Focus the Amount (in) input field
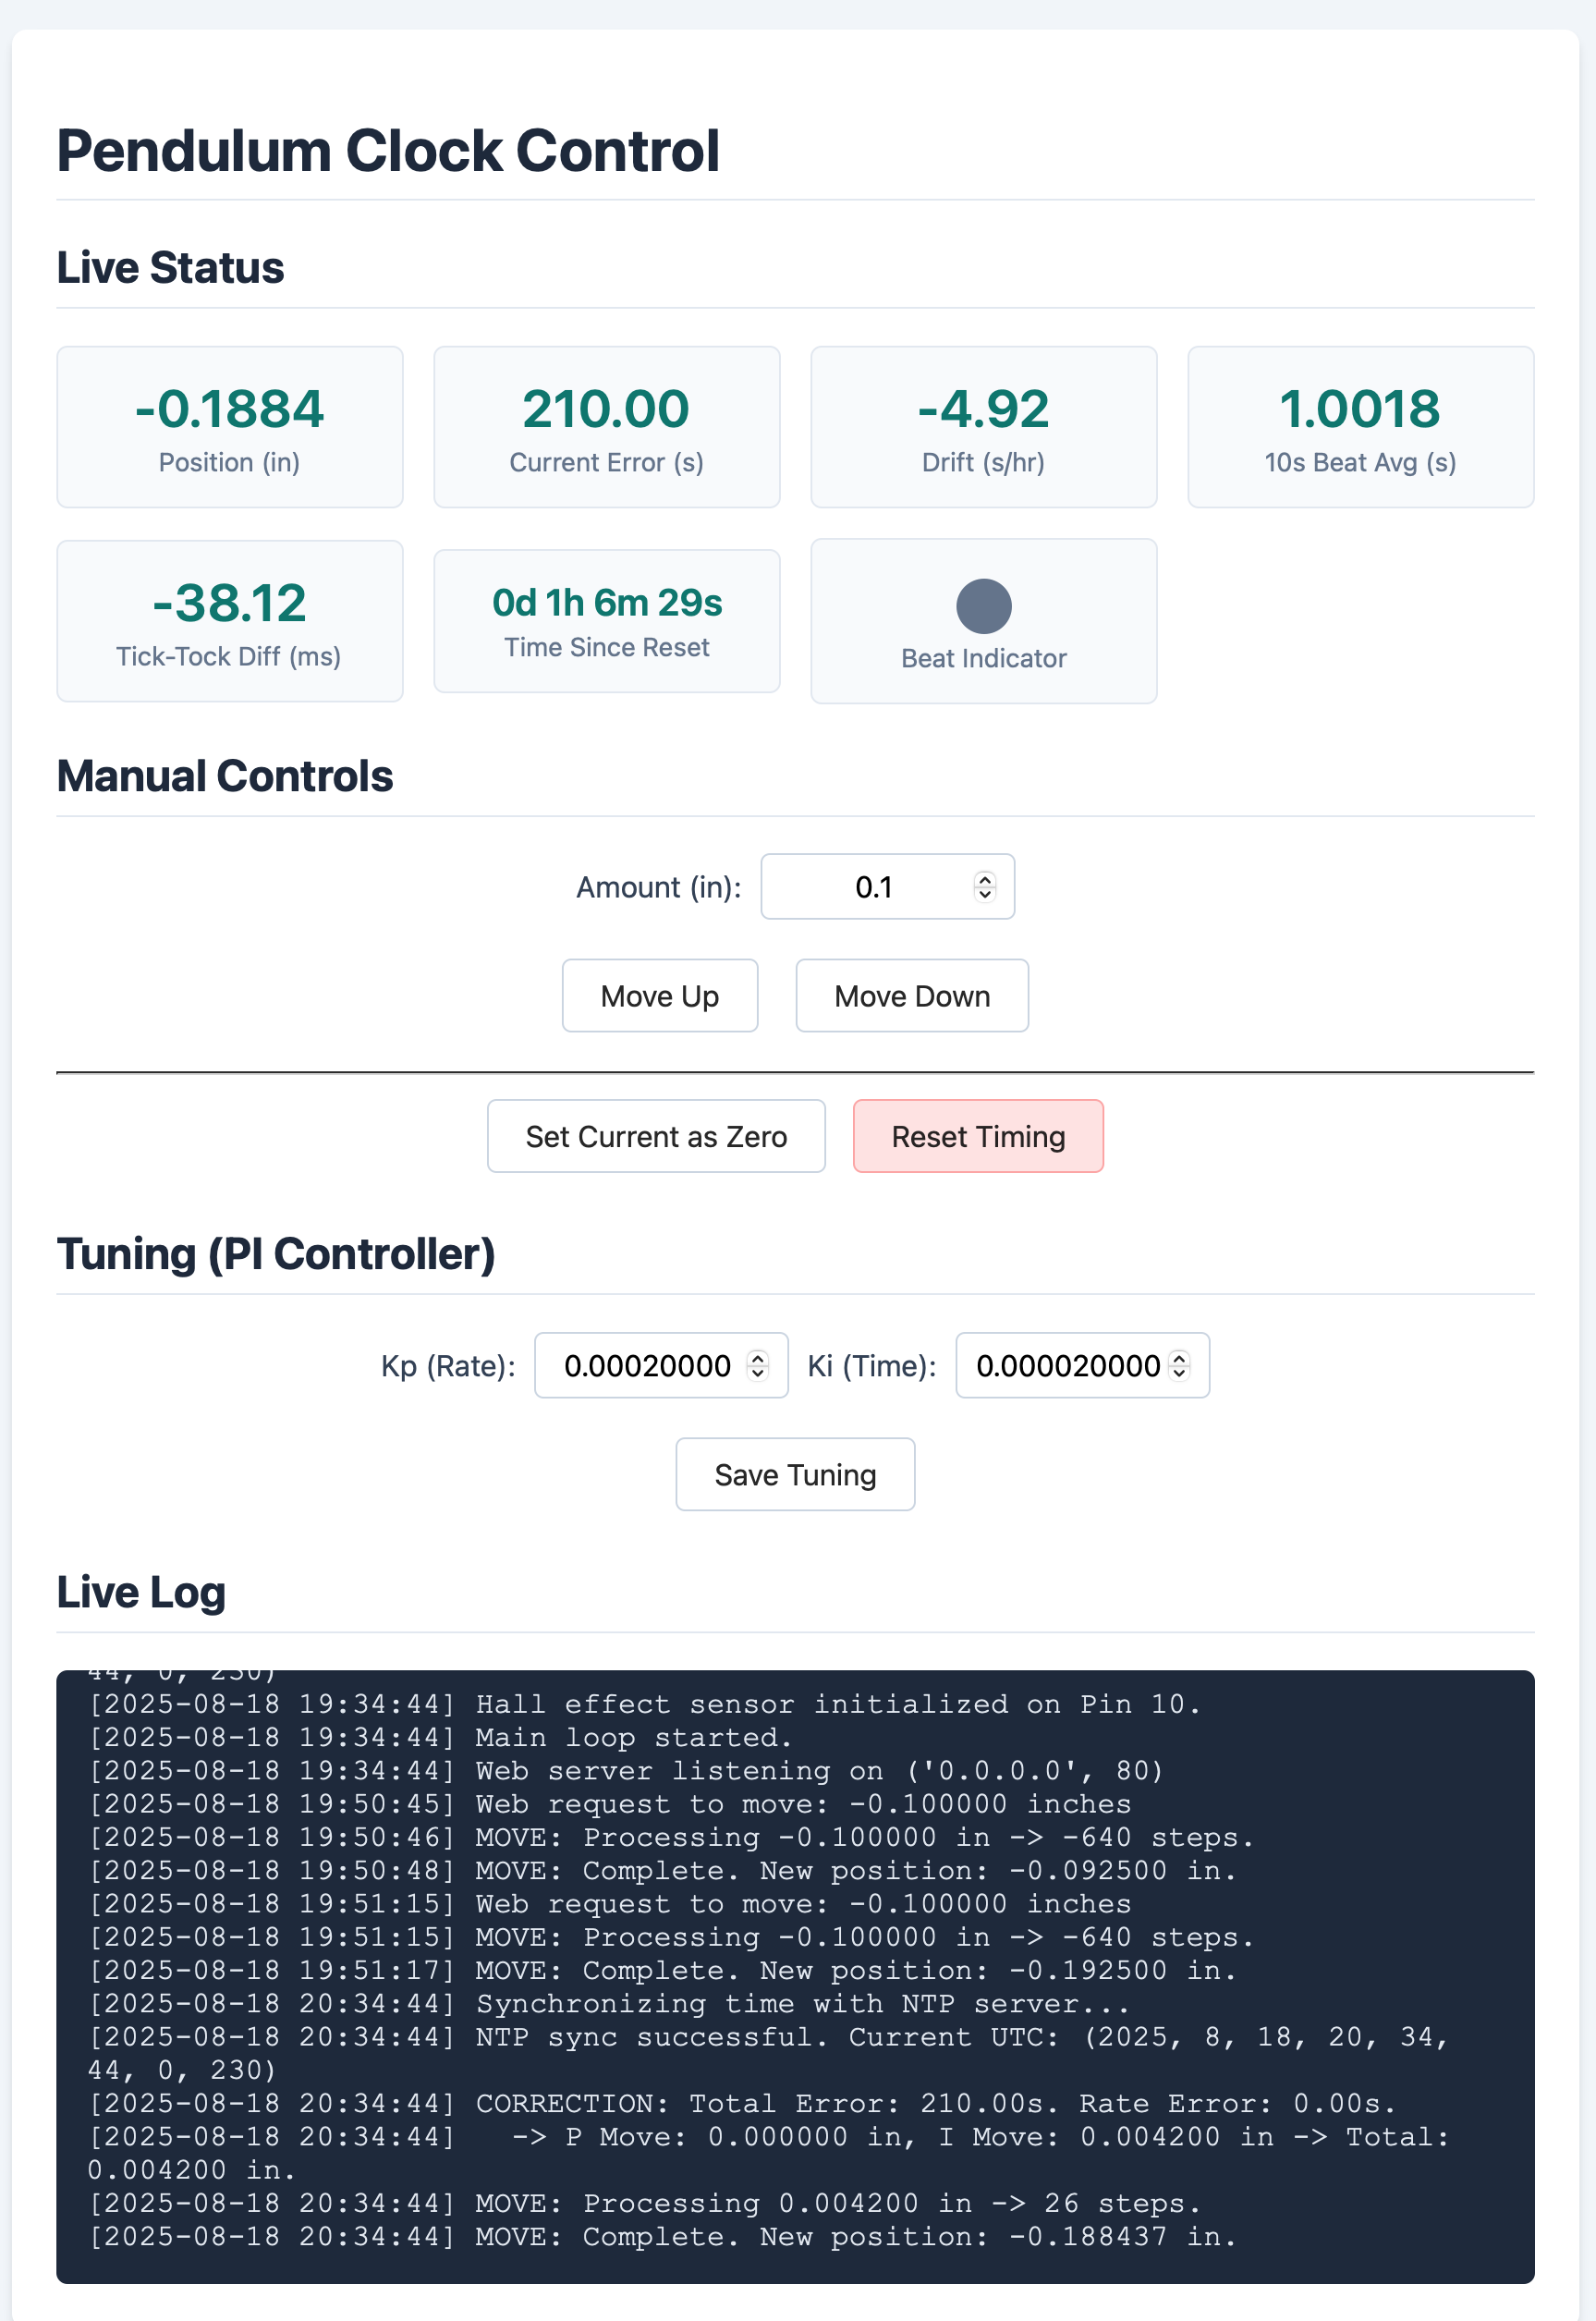Screen dimensions: 1596x2321 point(870,887)
